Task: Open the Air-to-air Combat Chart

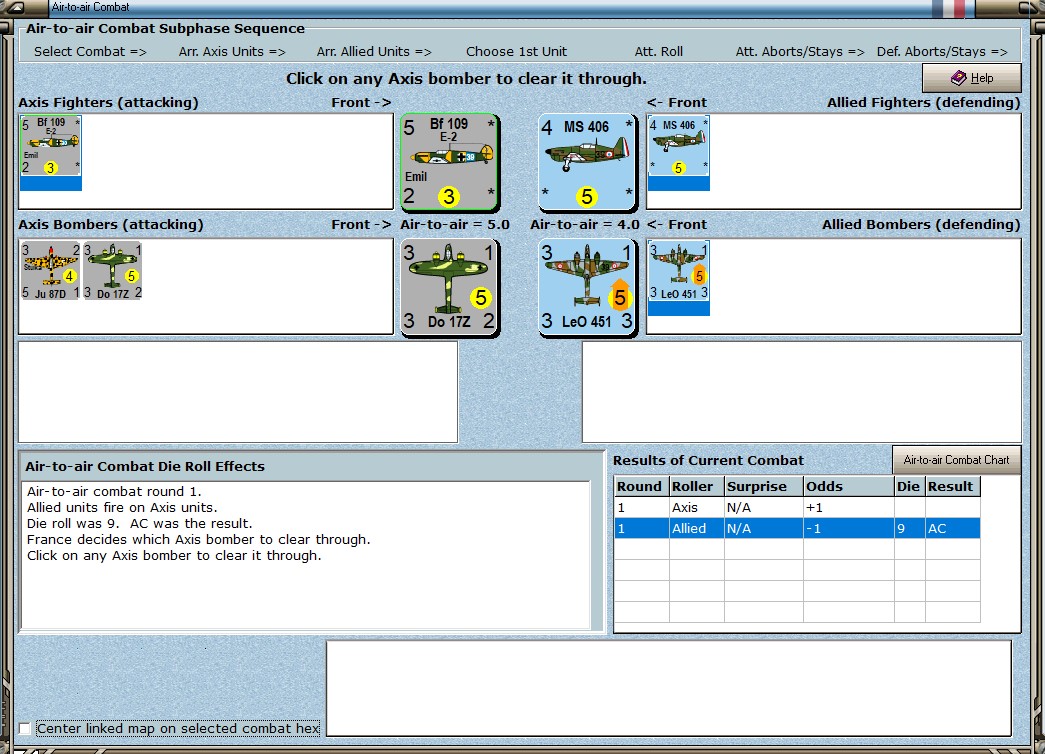Action: (x=956, y=460)
